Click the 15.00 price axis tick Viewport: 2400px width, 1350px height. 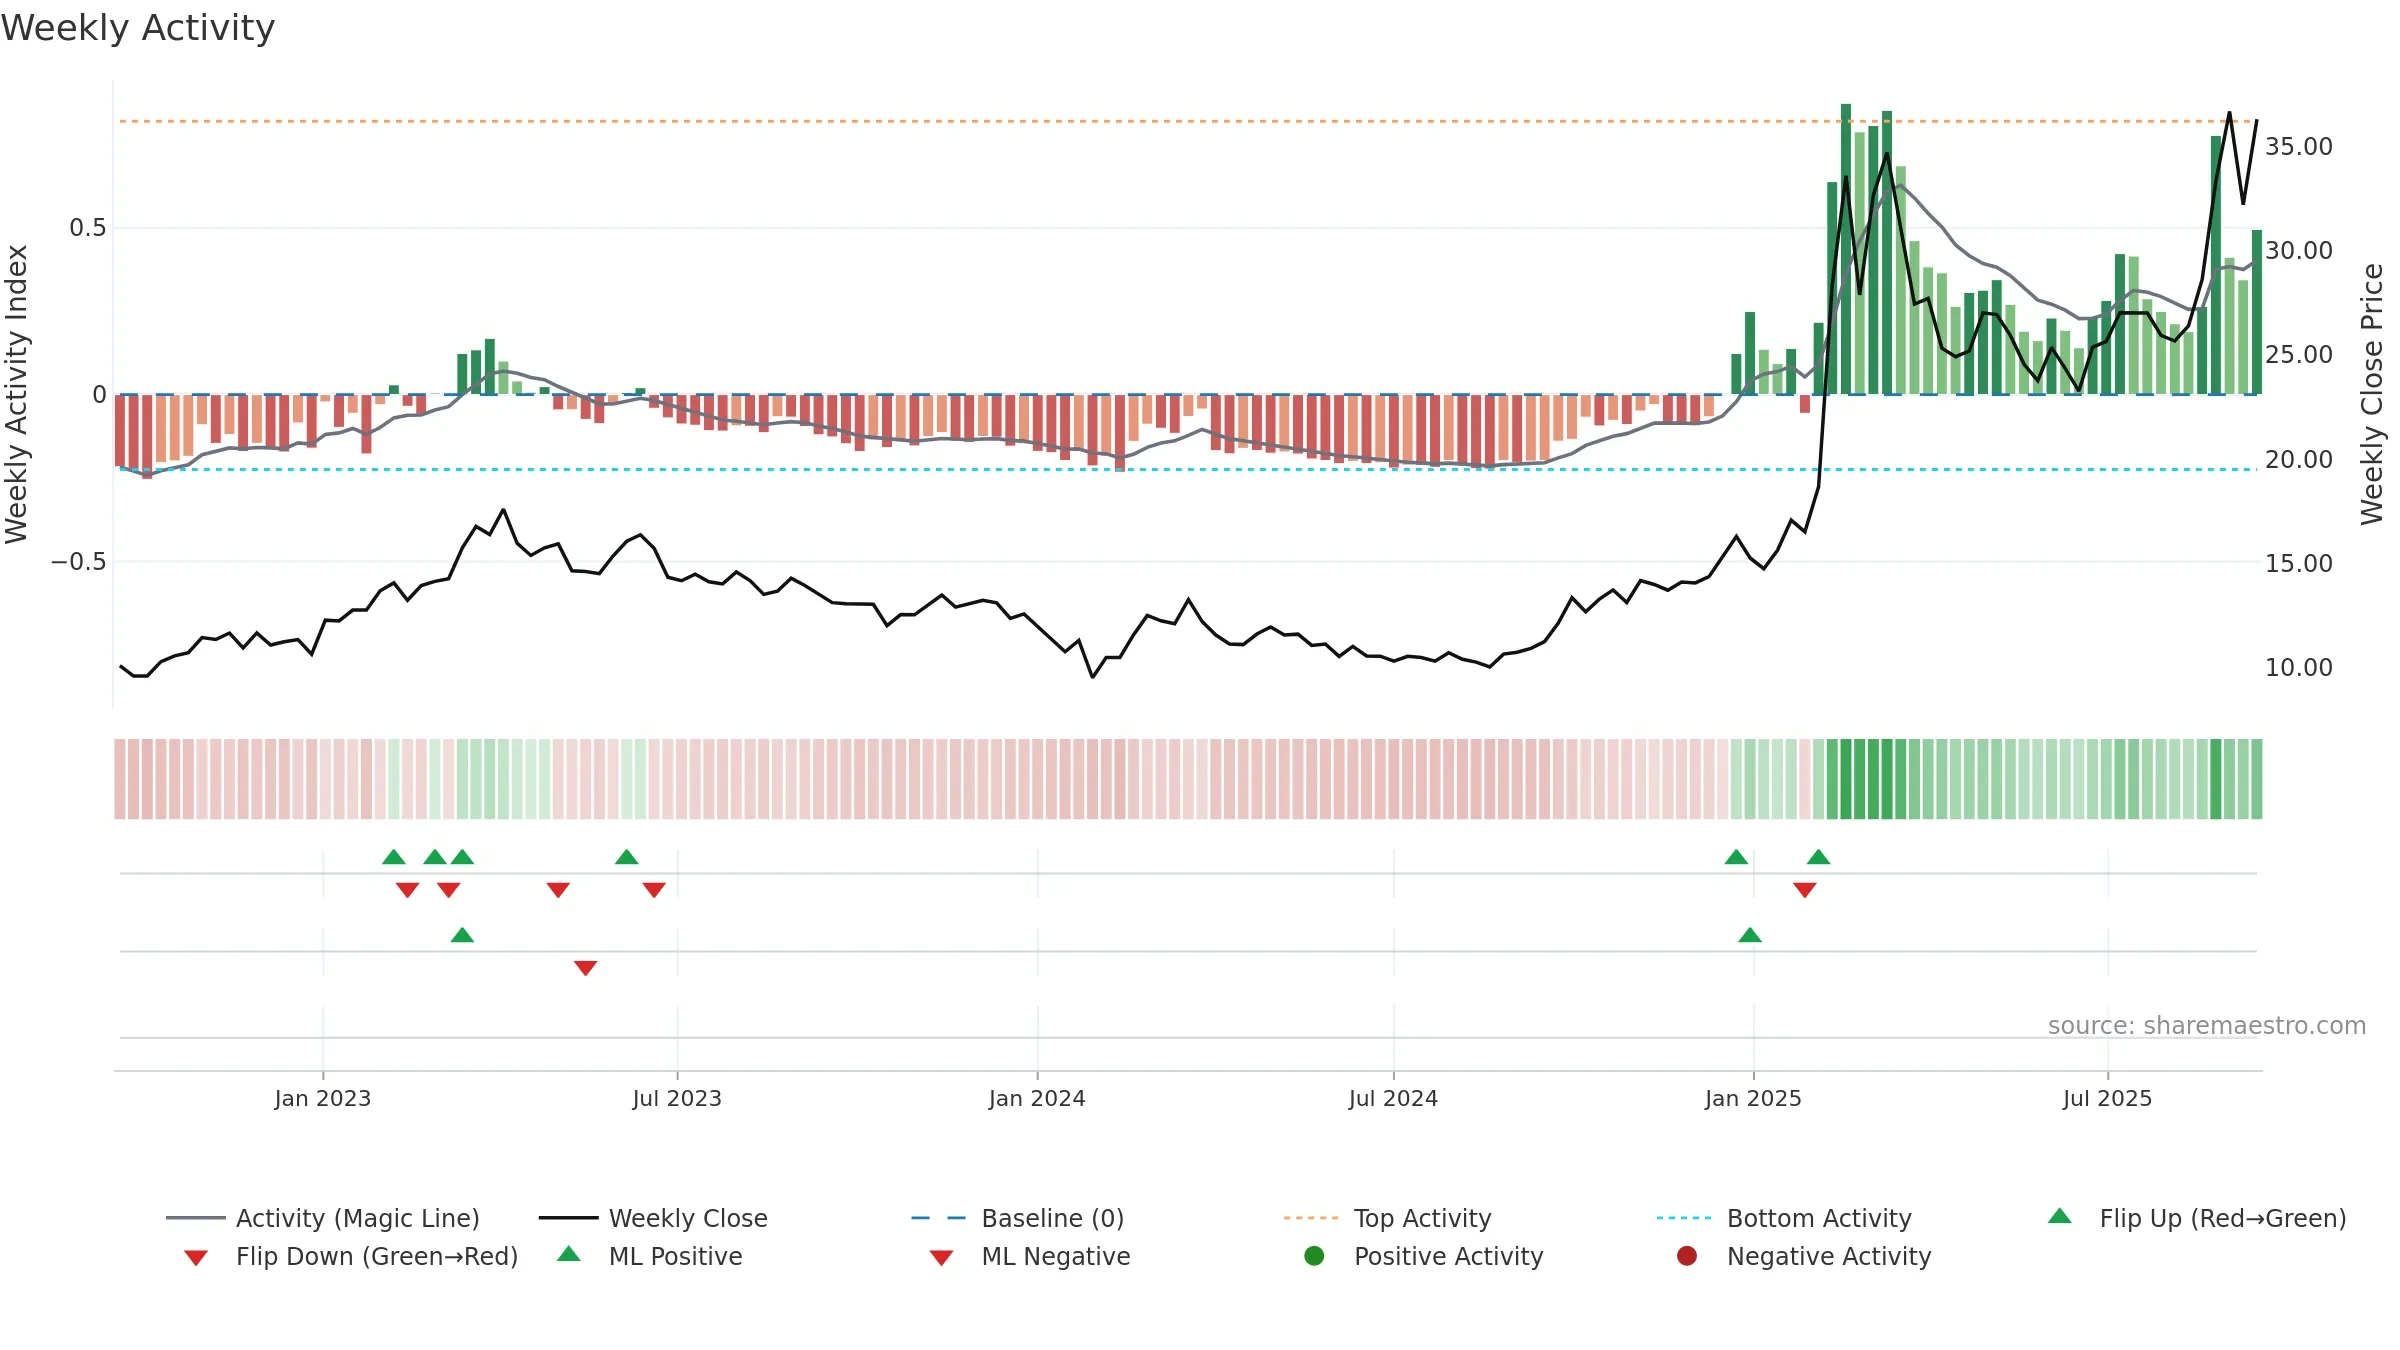tap(2298, 563)
